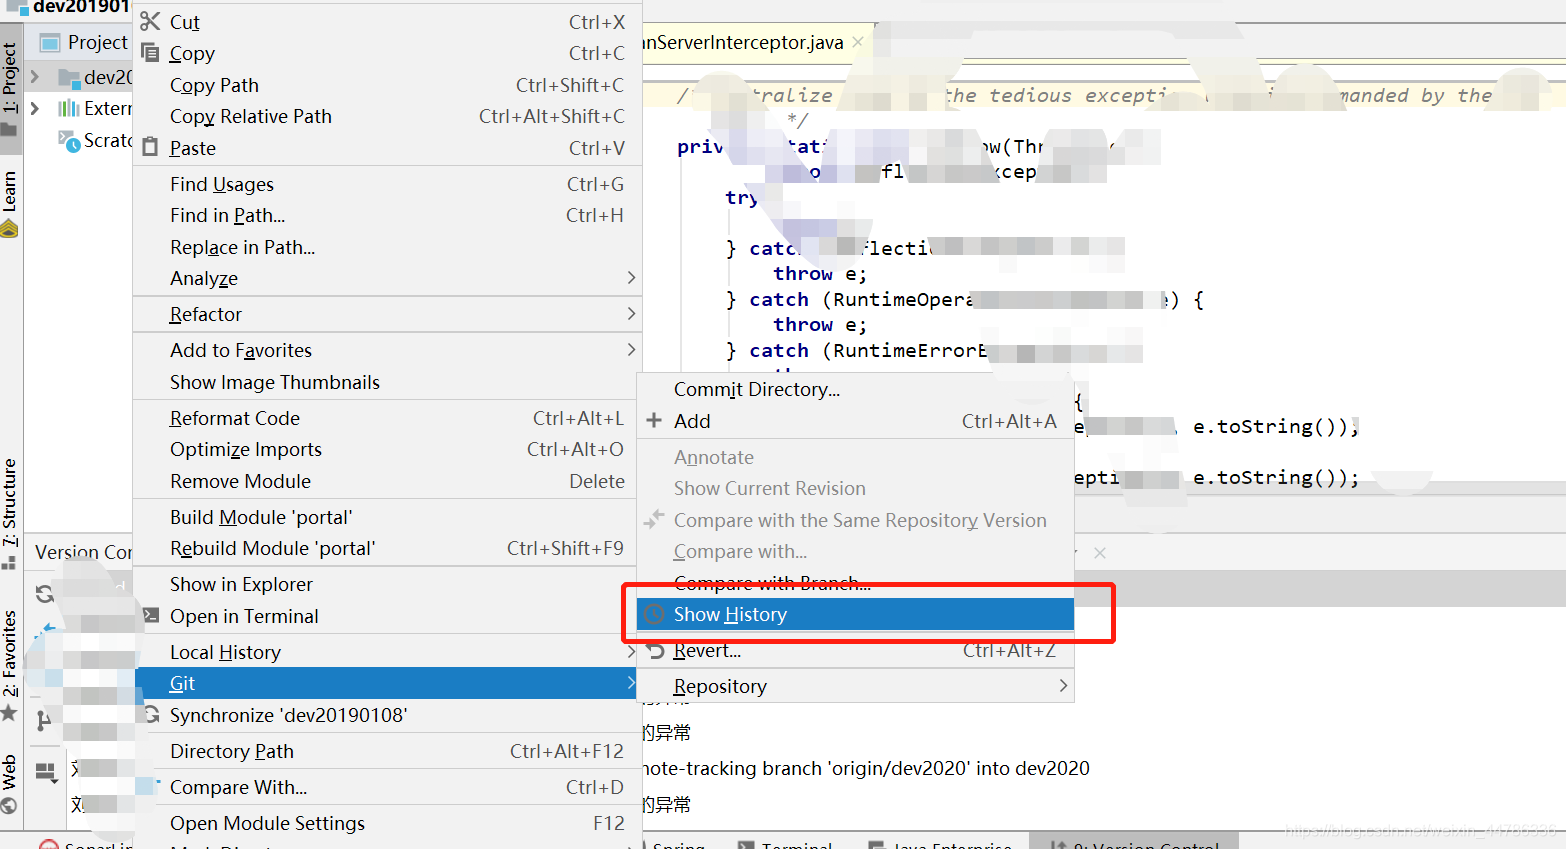
Task: Select Copy Path menu item
Action: click(387, 85)
